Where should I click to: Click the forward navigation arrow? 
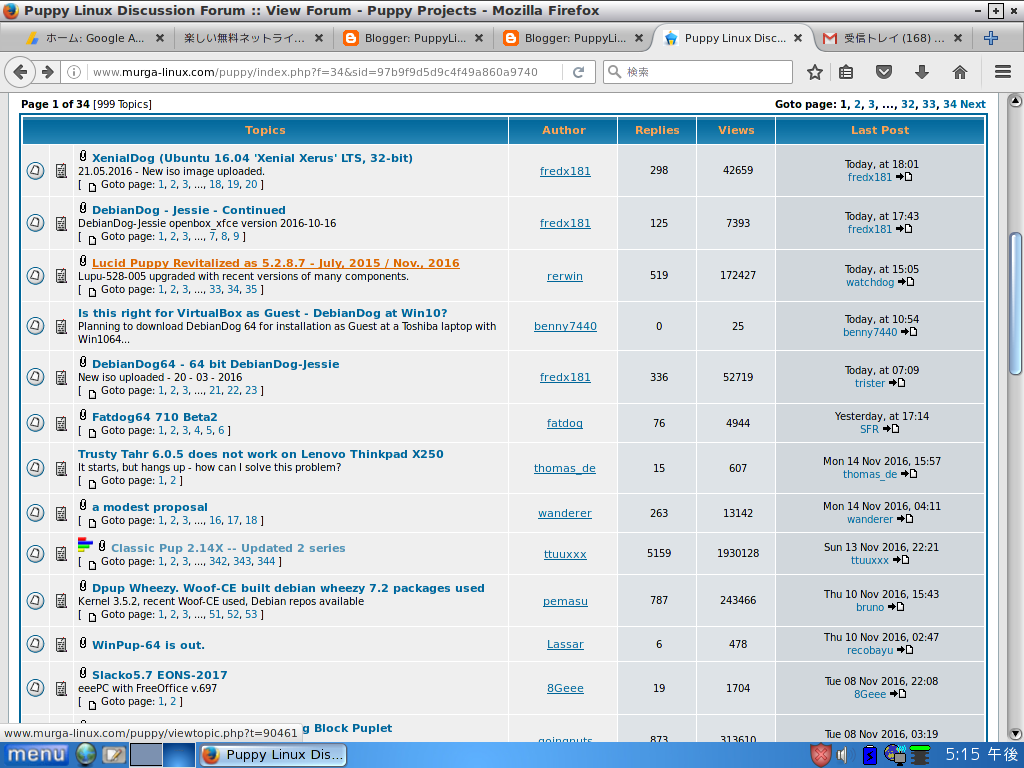pyautogui.click(x=47, y=72)
